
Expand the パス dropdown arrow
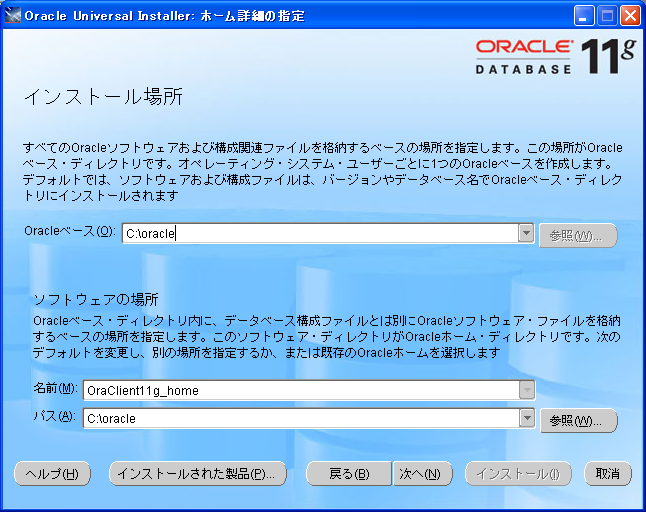(x=526, y=418)
